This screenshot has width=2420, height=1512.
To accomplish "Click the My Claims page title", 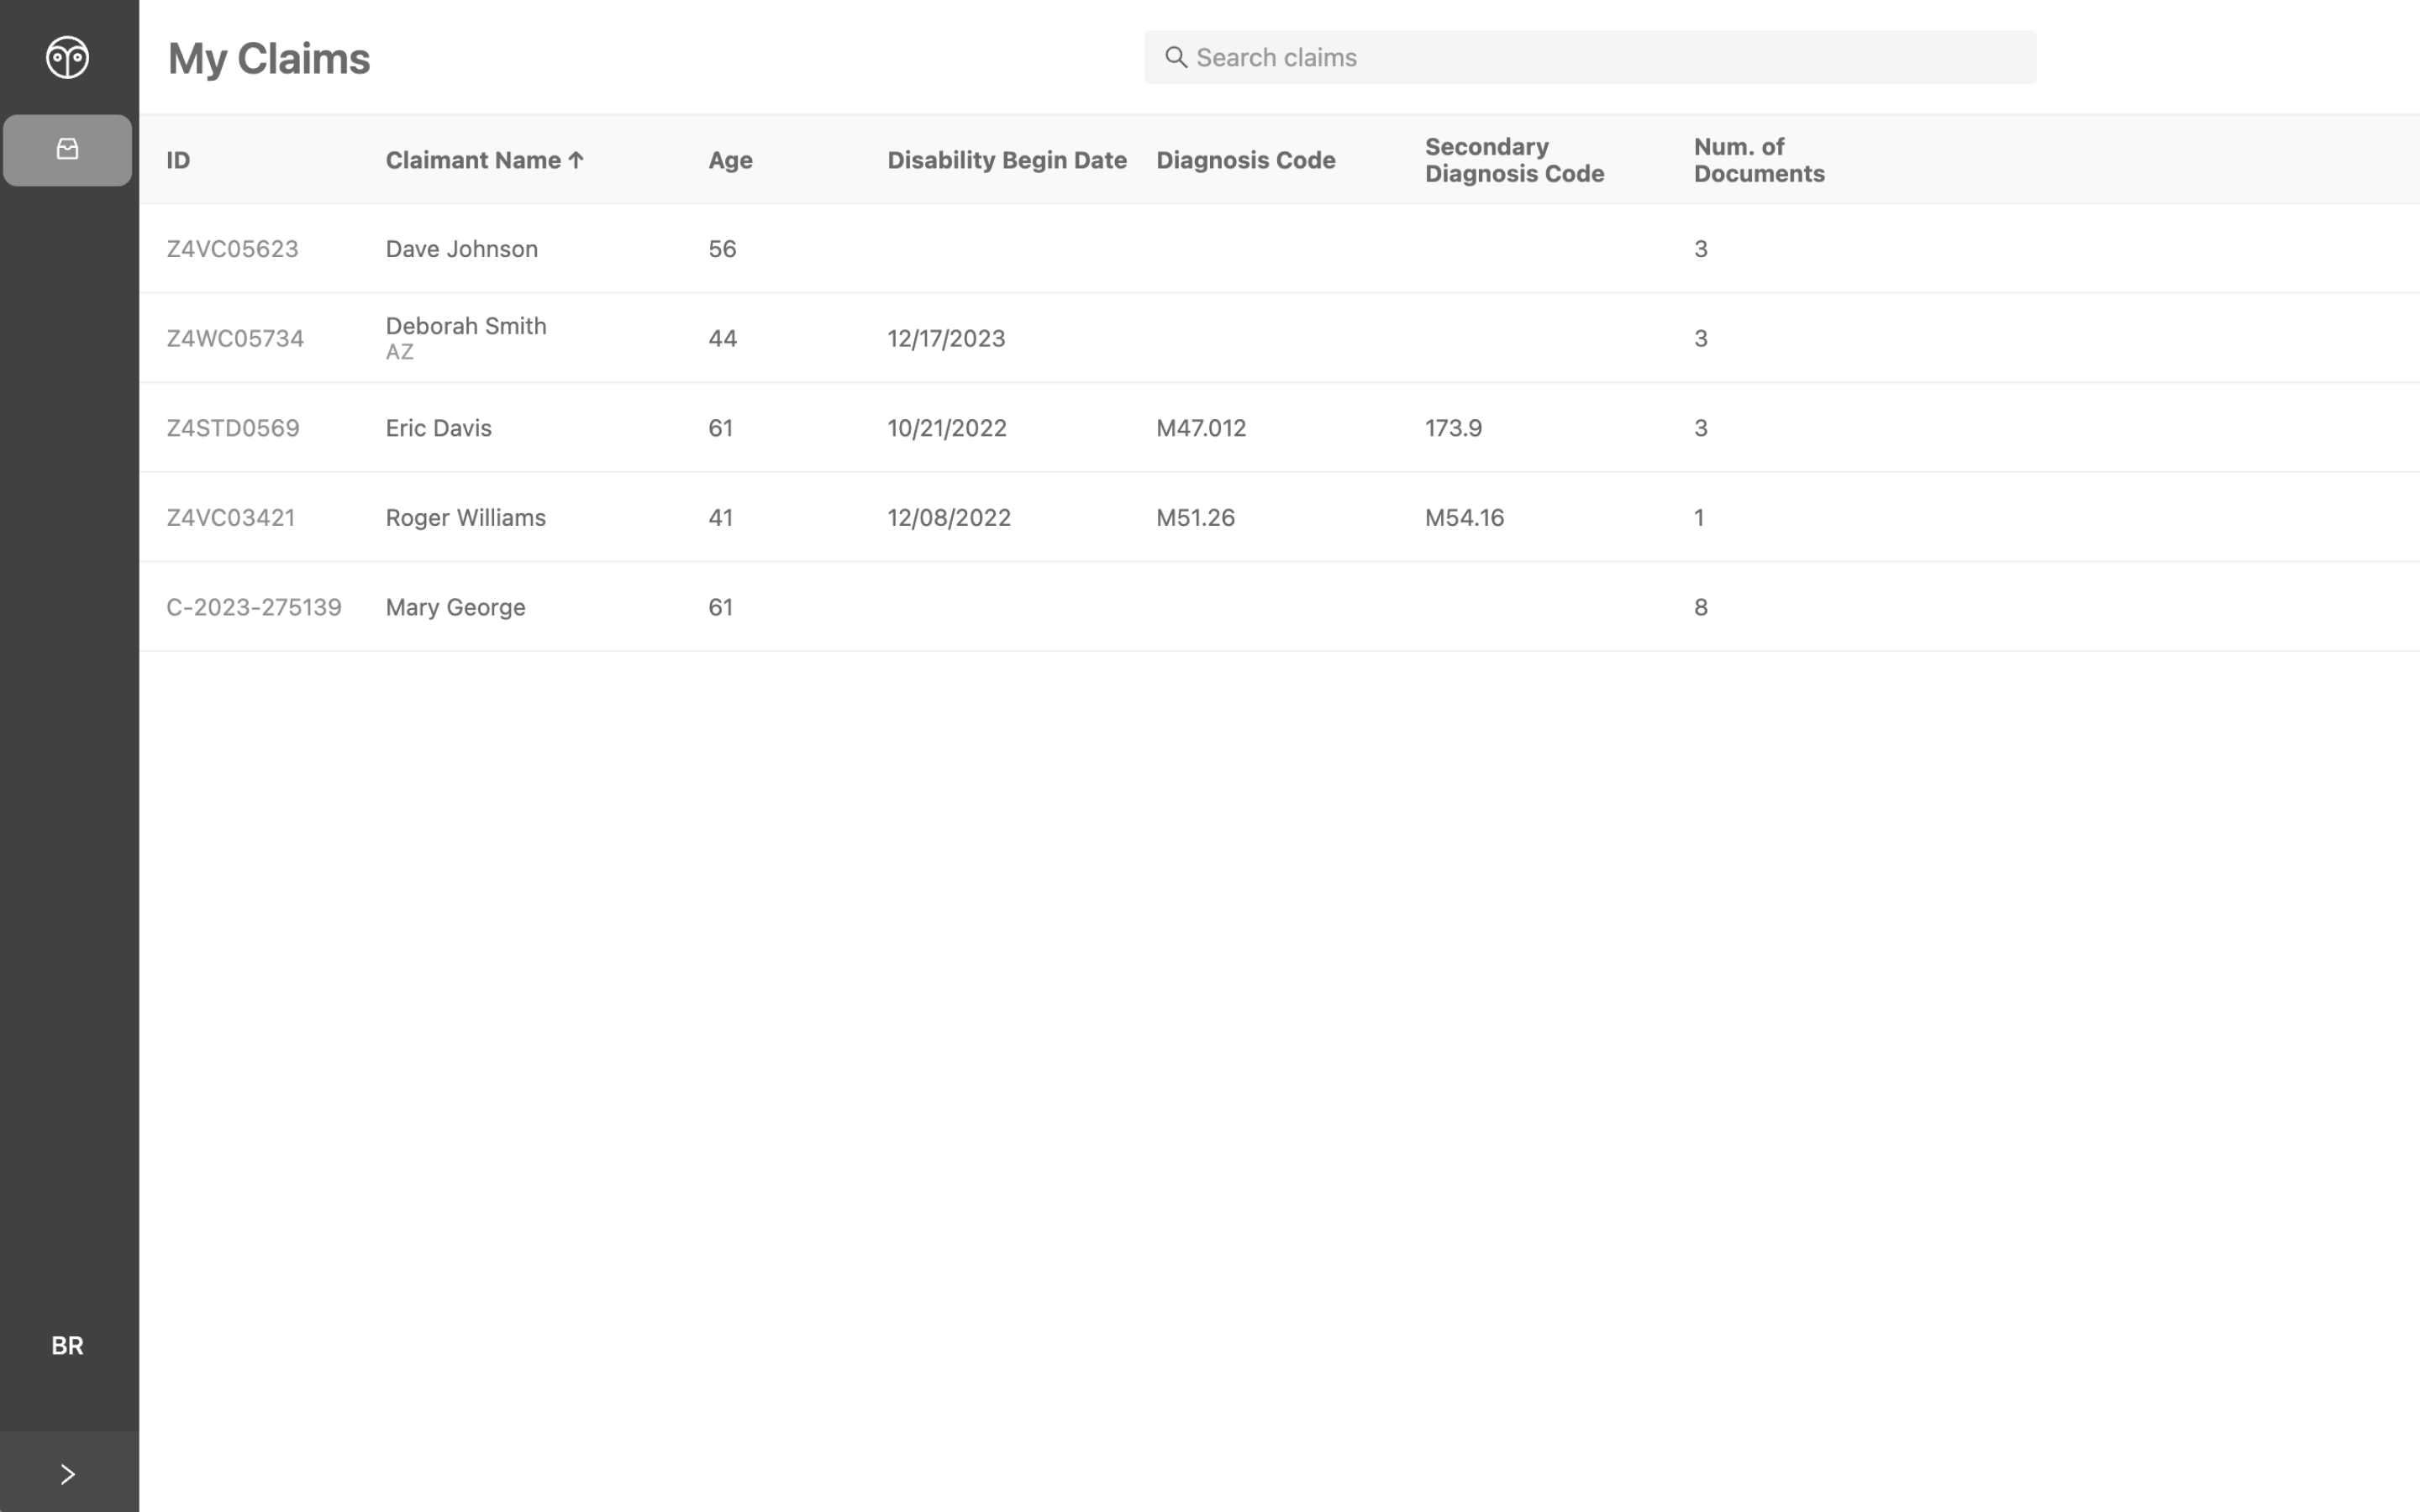I will pyautogui.click(x=269, y=58).
